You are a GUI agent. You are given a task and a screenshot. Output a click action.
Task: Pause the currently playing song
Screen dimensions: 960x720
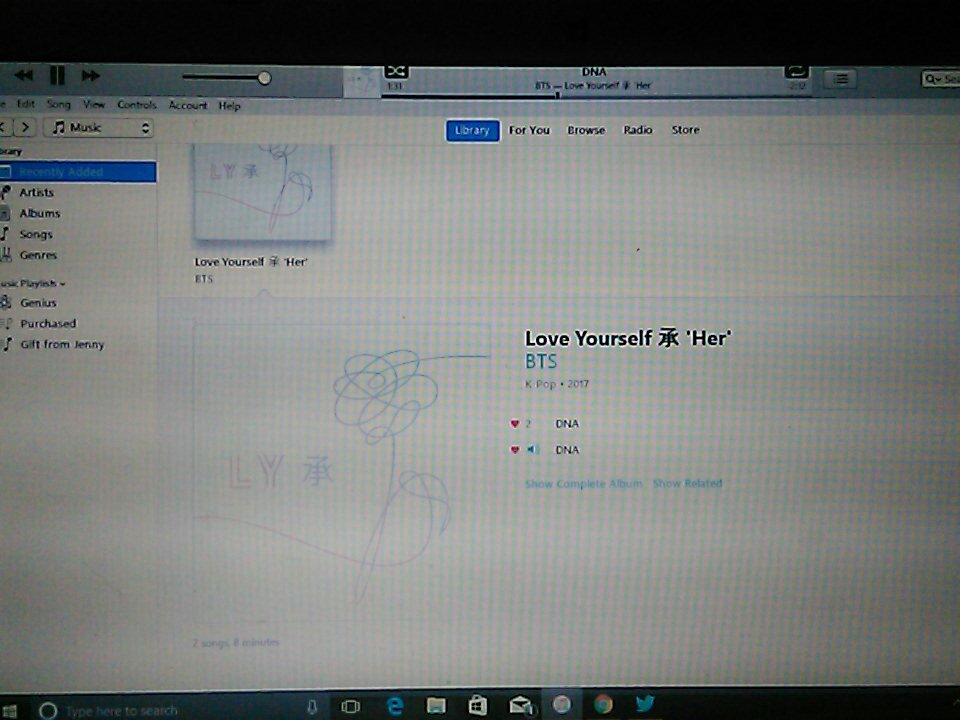click(57, 75)
